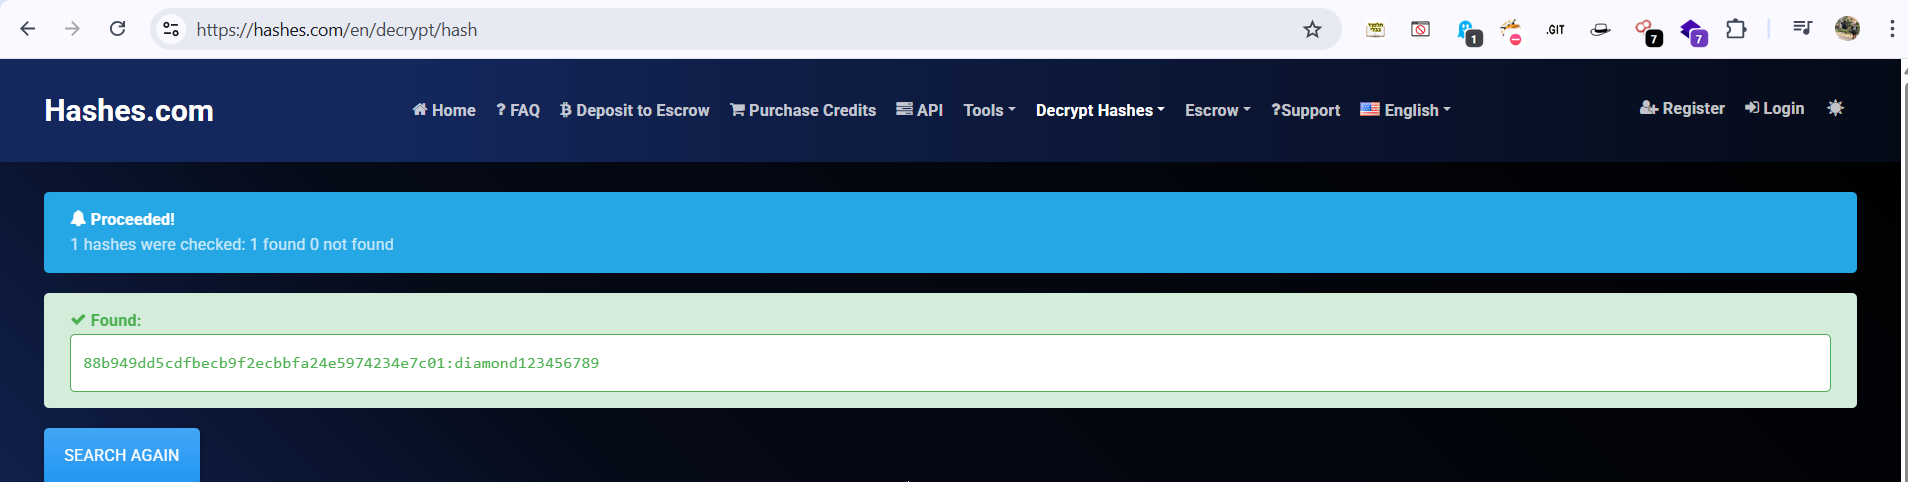Click the .GIT extension icon
This screenshot has width=1908, height=482.
coord(1555,30)
